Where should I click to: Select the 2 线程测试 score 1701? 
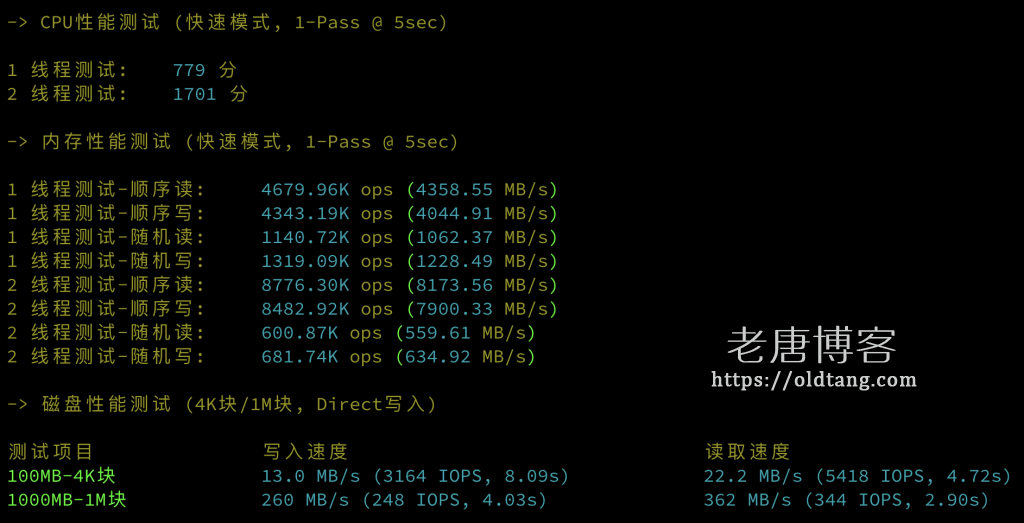194,94
